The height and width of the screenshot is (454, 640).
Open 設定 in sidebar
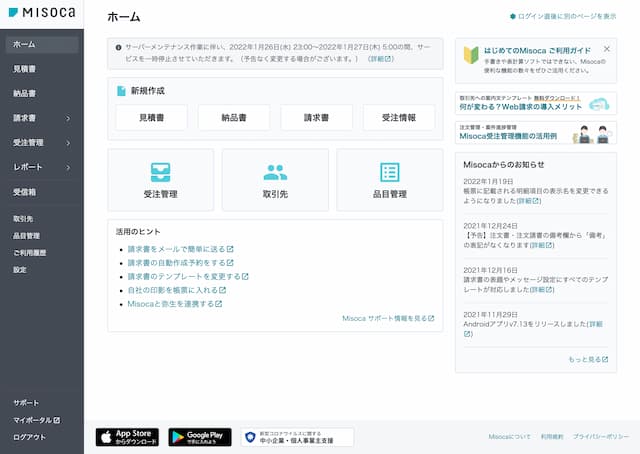click(20, 269)
